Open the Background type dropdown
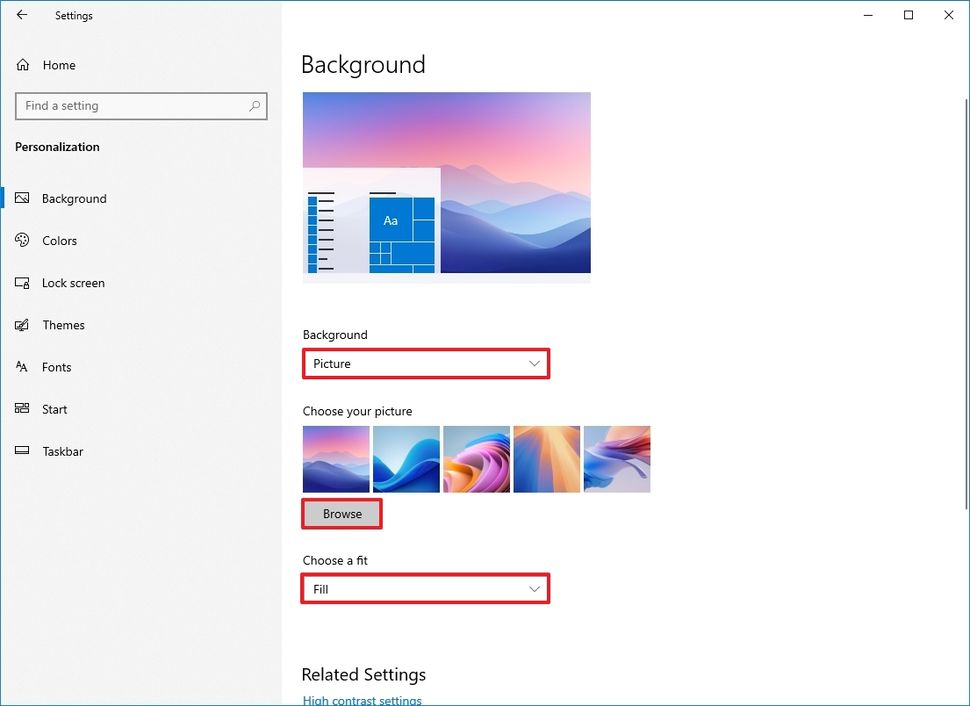970x706 pixels. (426, 363)
